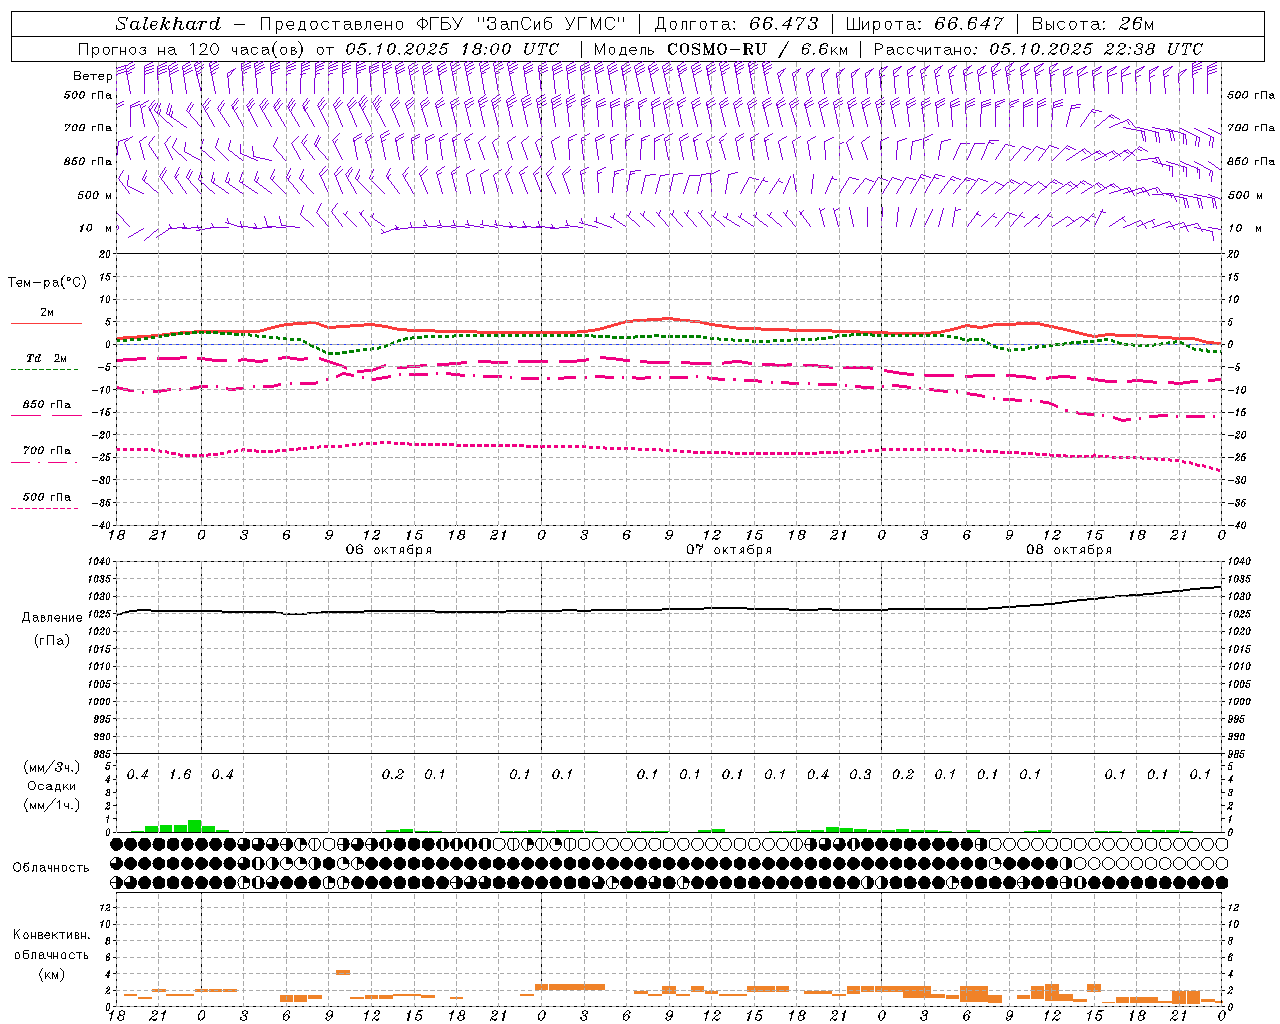Click the "Облачность" cloud cover label
This screenshot has width=1280, height=1024.
pos(51,868)
